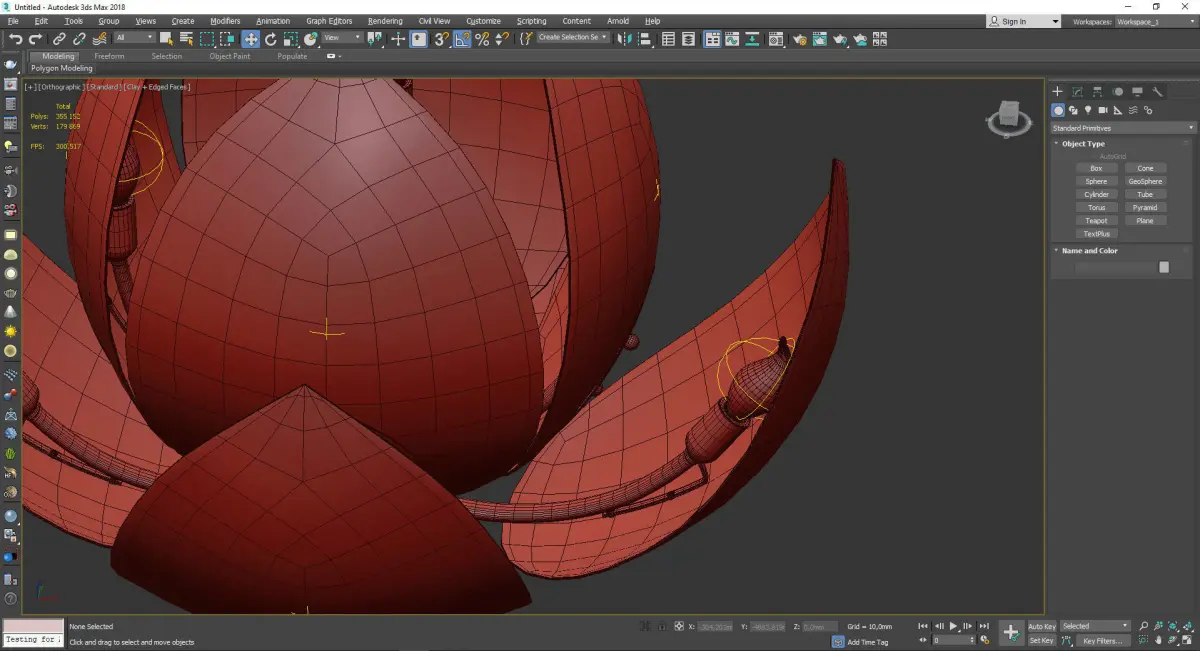Image resolution: width=1200 pixels, height=651 pixels.
Task: Choose the Select Object tool
Action: (x=166, y=39)
